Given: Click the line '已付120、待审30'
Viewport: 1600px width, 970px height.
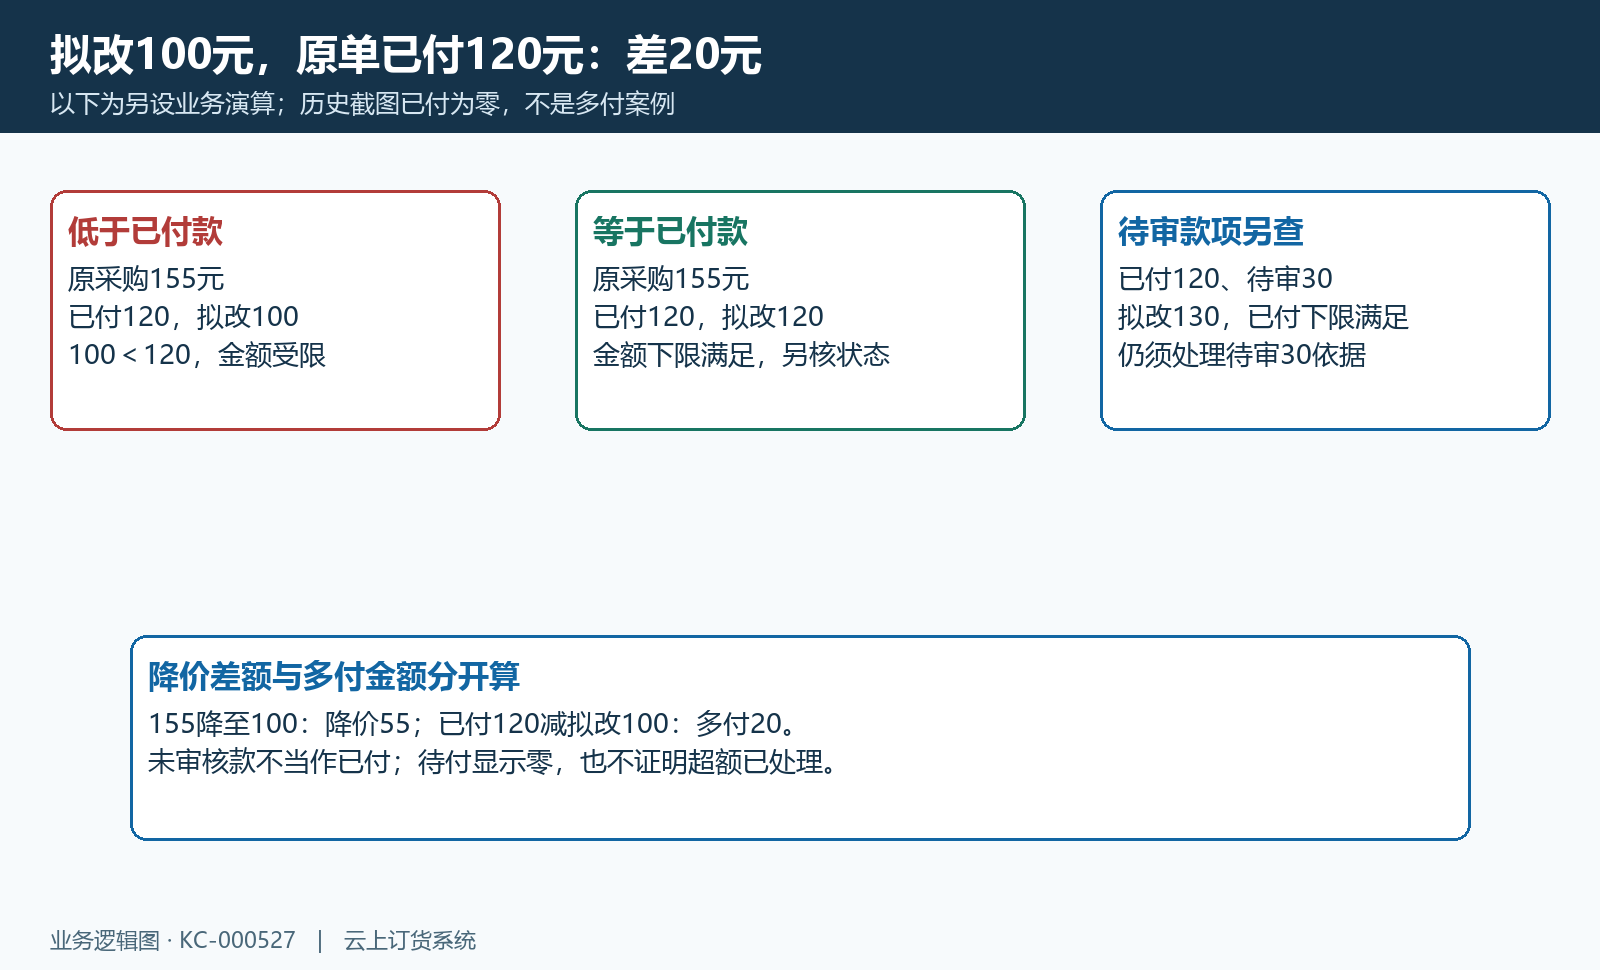Looking at the screenshot, I should (1226, 279).
